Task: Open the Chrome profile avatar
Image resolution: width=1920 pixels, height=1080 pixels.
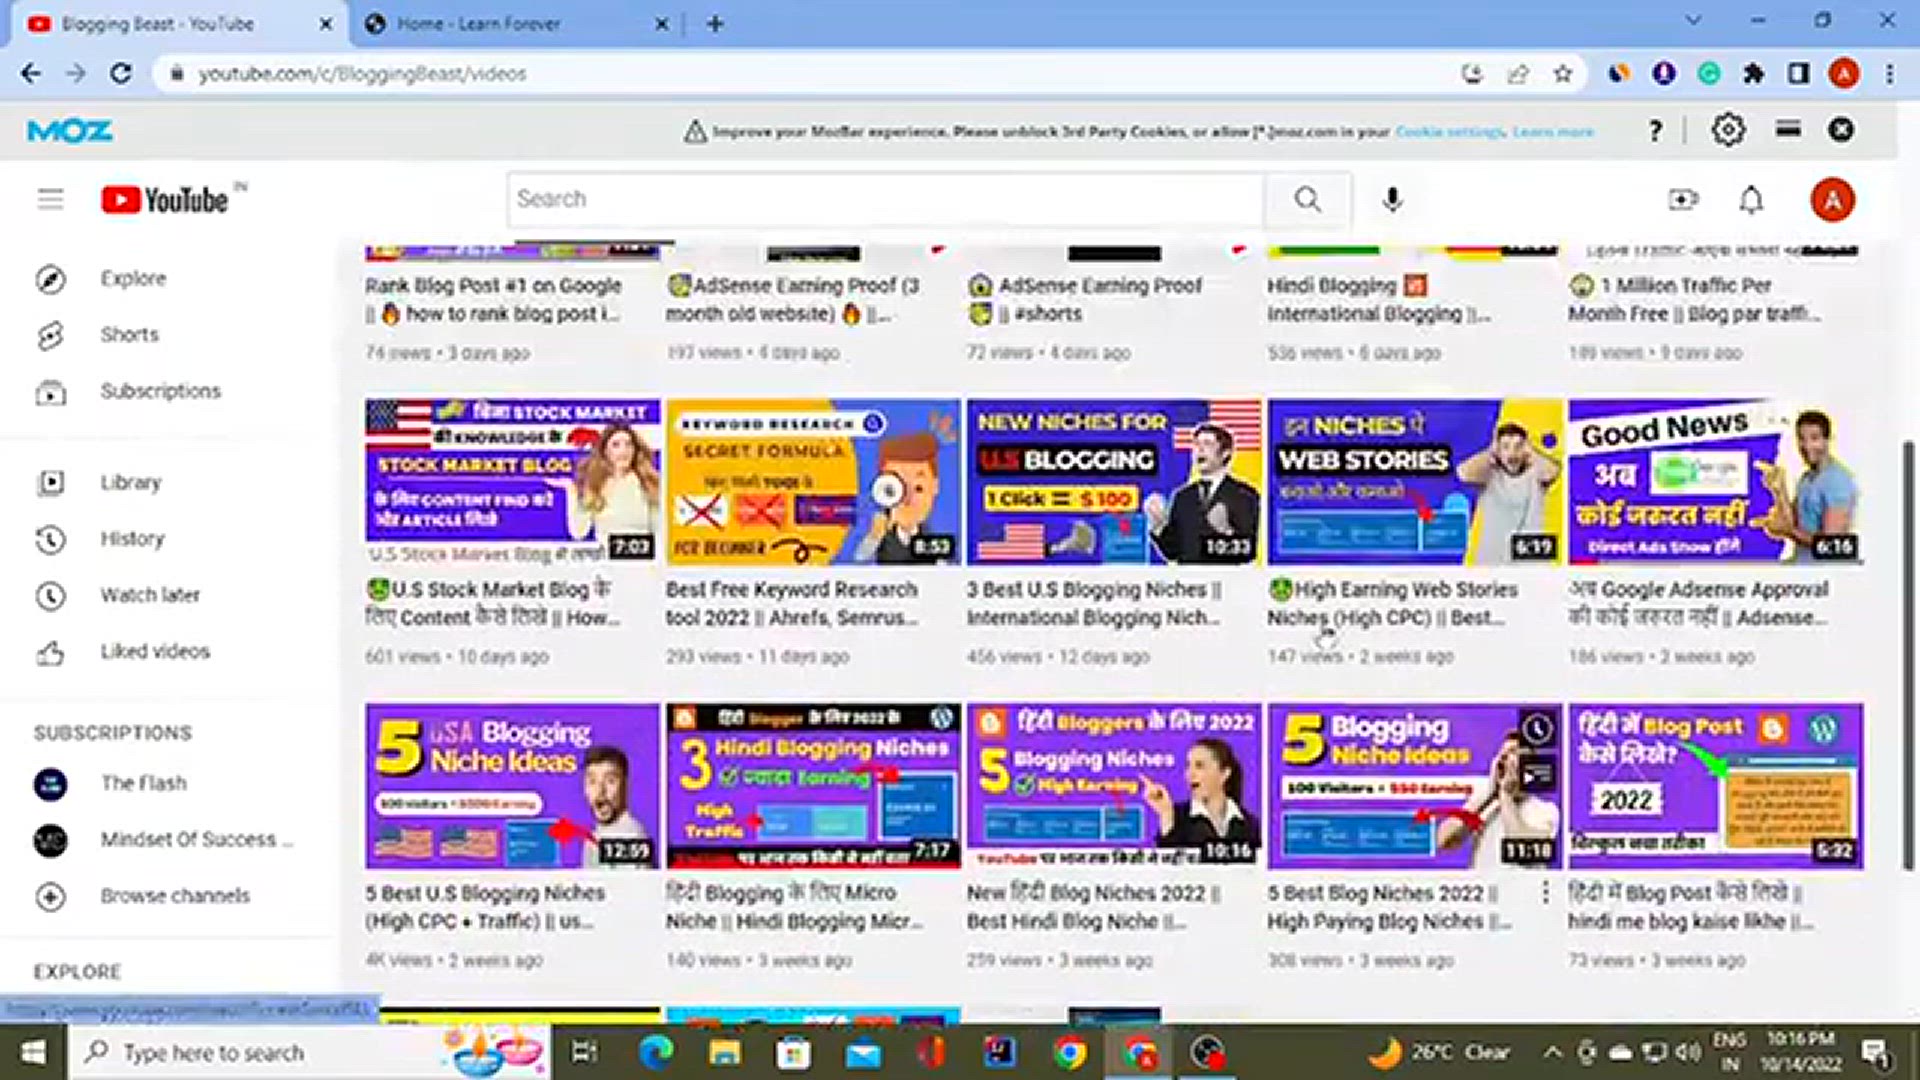Action: pyautogui.click(x=1844, y=74)
